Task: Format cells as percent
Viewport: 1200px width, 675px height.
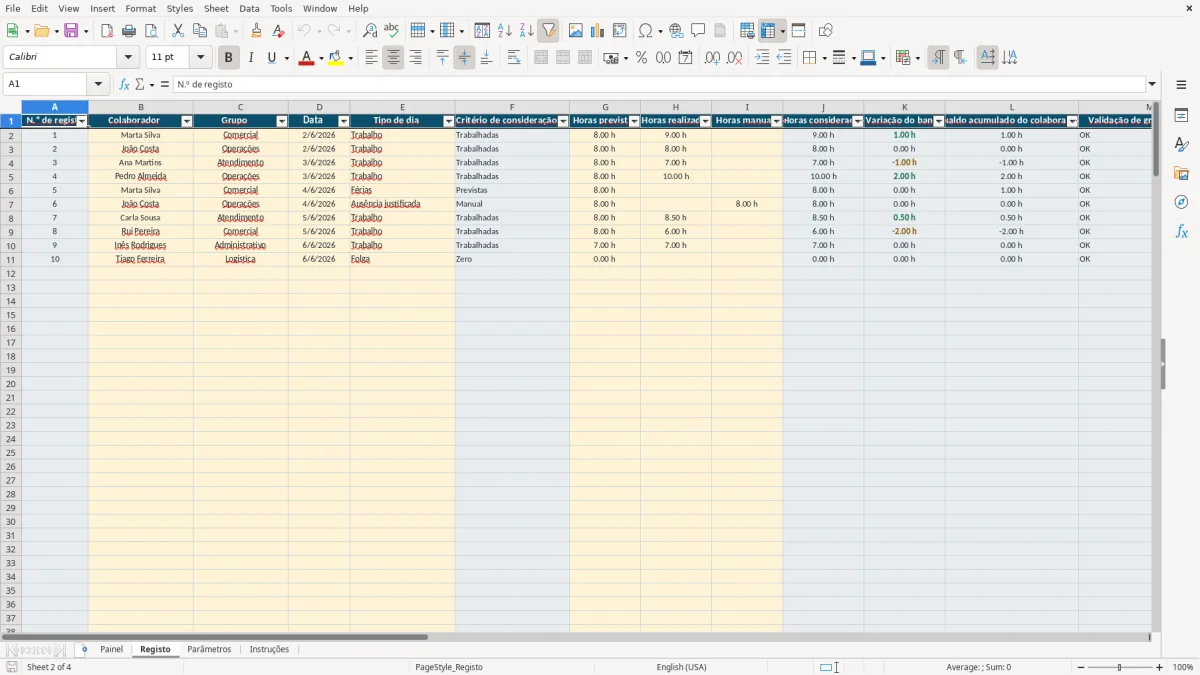Action: [641, 58]
